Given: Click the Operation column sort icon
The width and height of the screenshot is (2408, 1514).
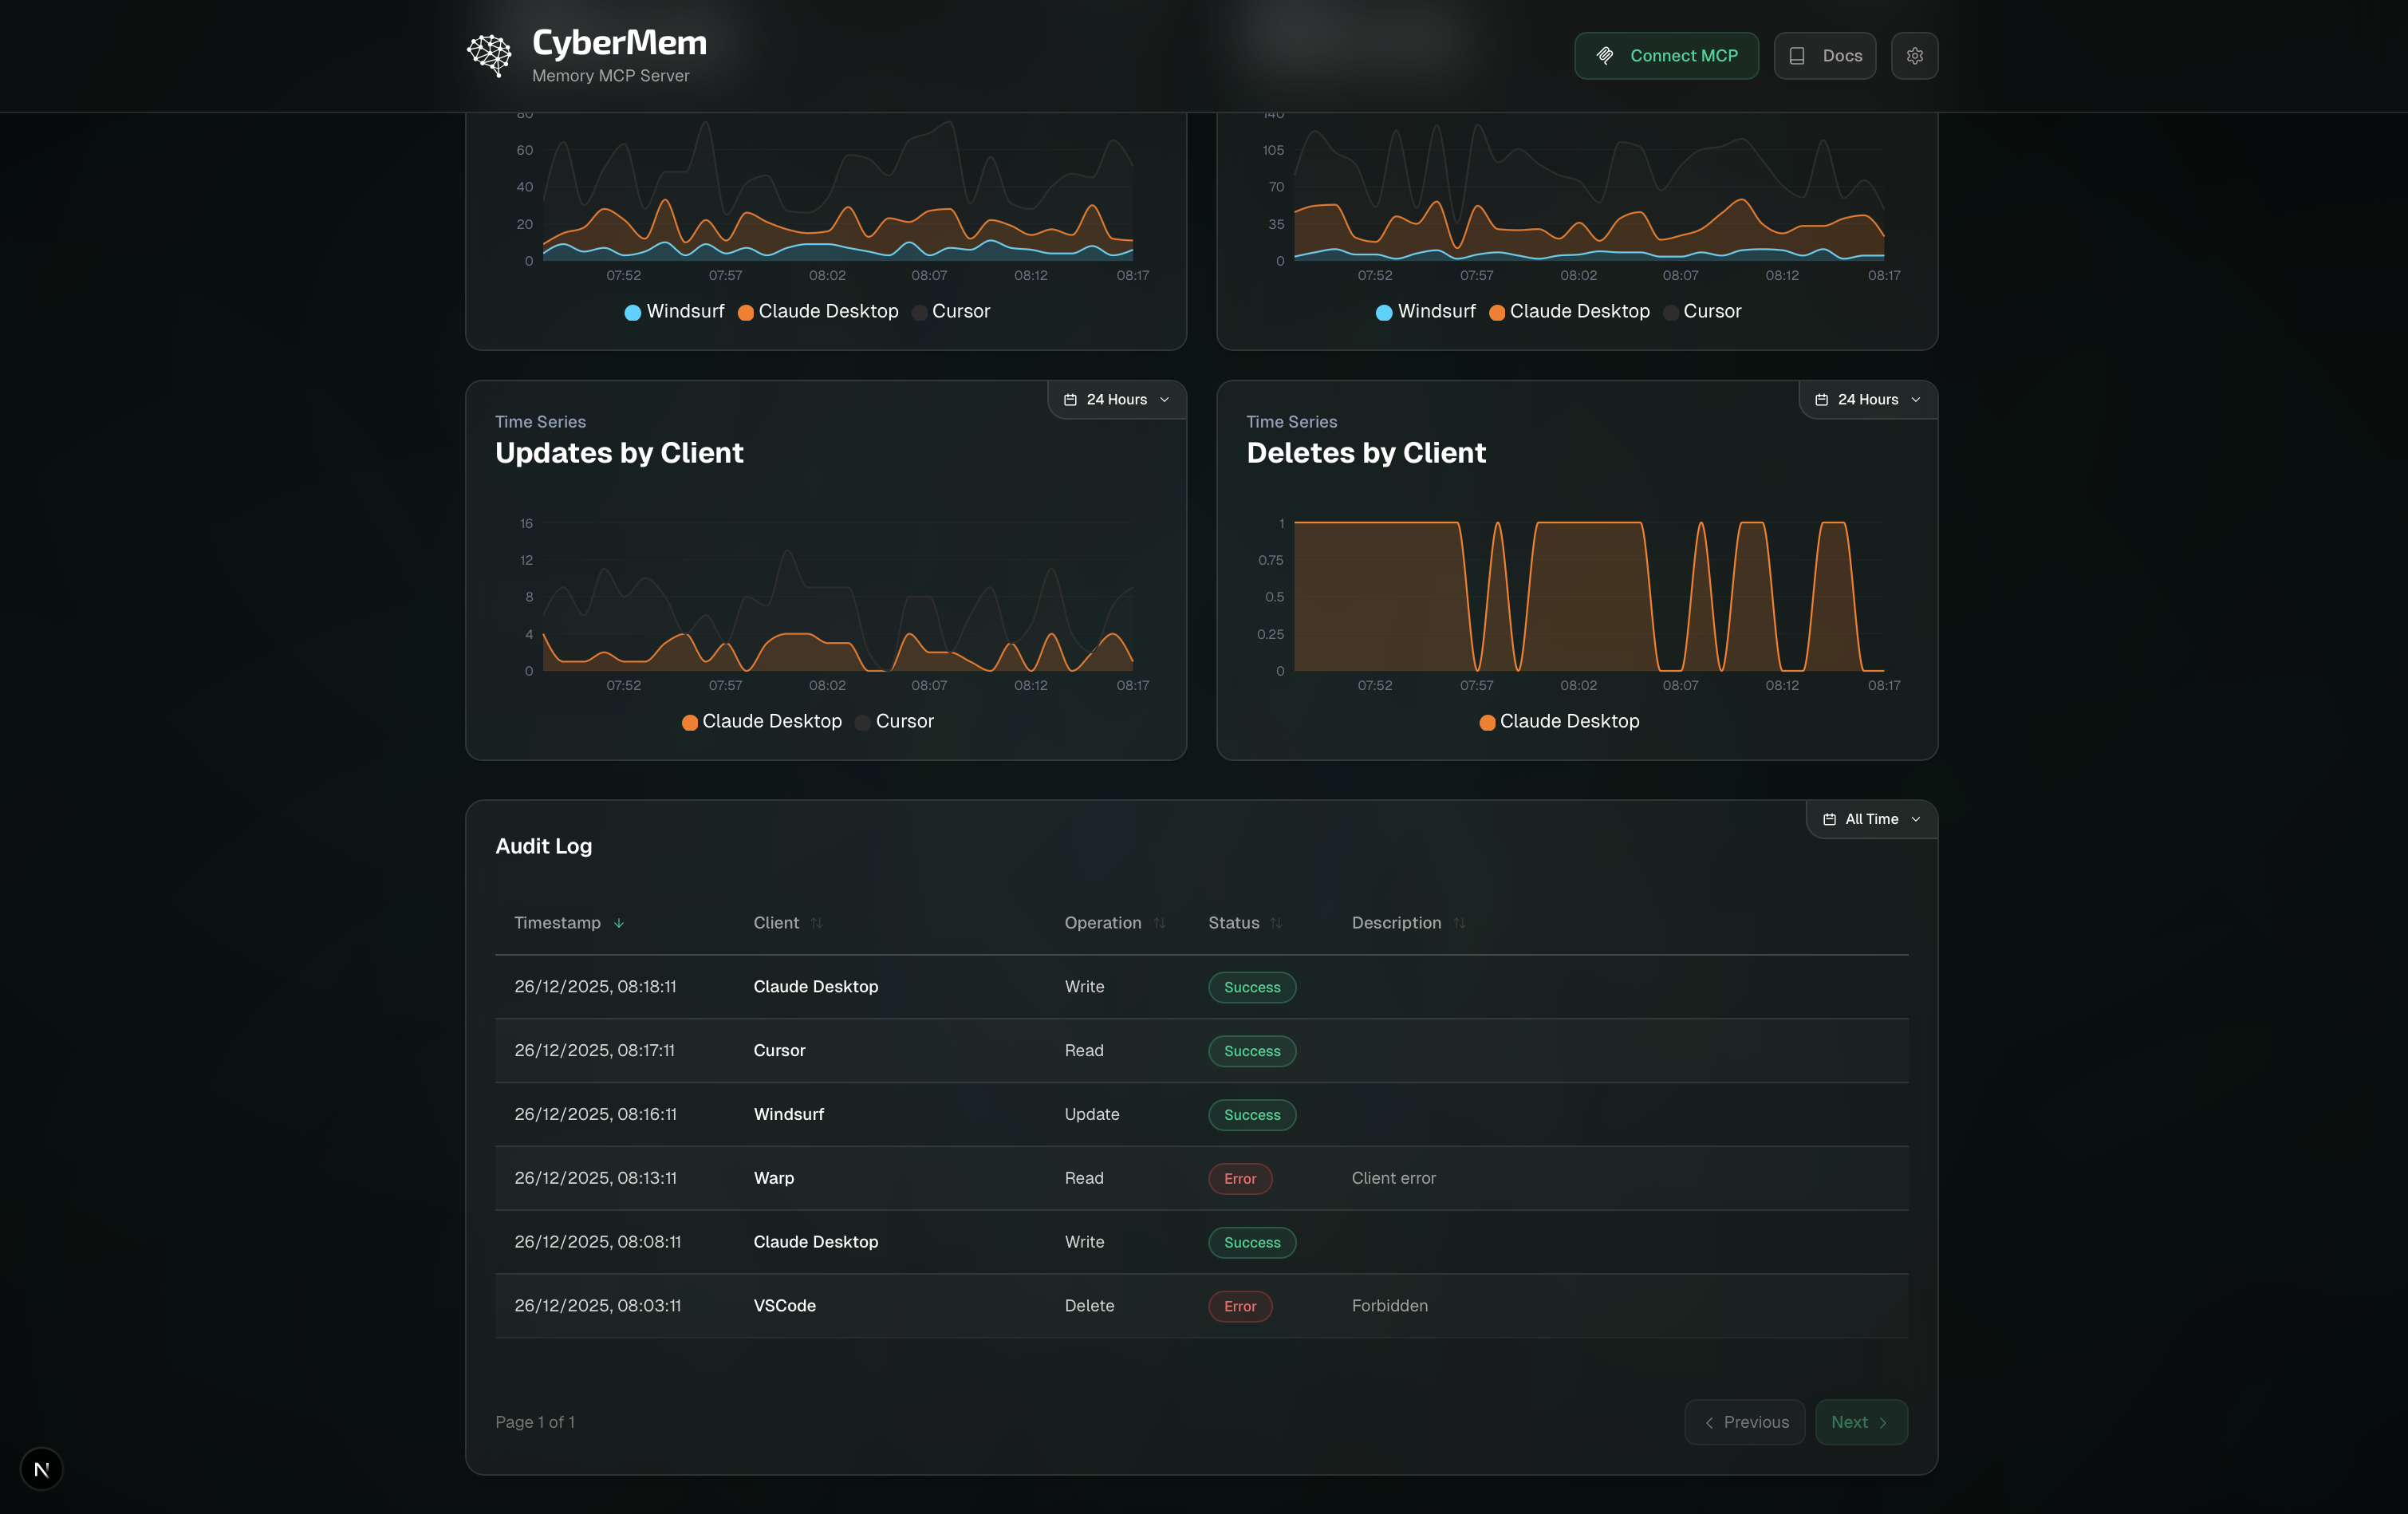Looking at the screenshot, I should pyautogui.click(x=1159, y=923).
